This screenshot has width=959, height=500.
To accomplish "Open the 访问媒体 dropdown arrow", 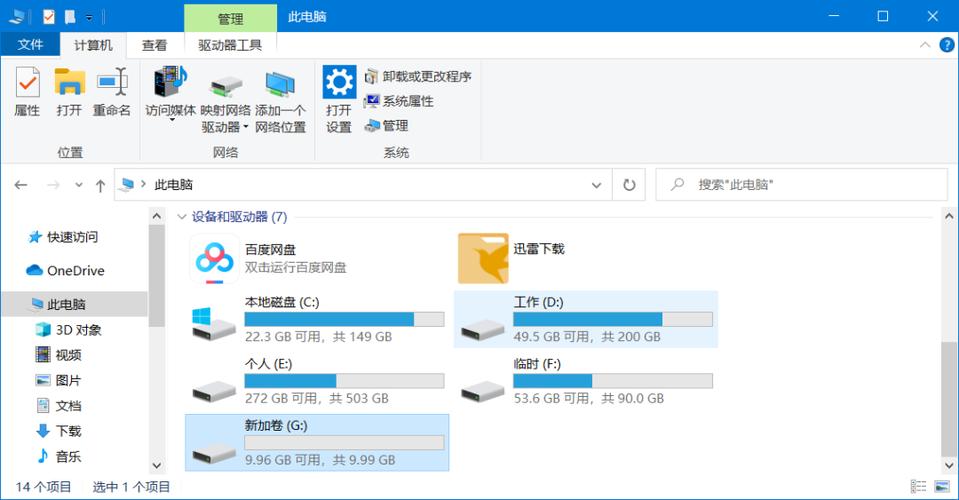I will click(x=172, y=120).
